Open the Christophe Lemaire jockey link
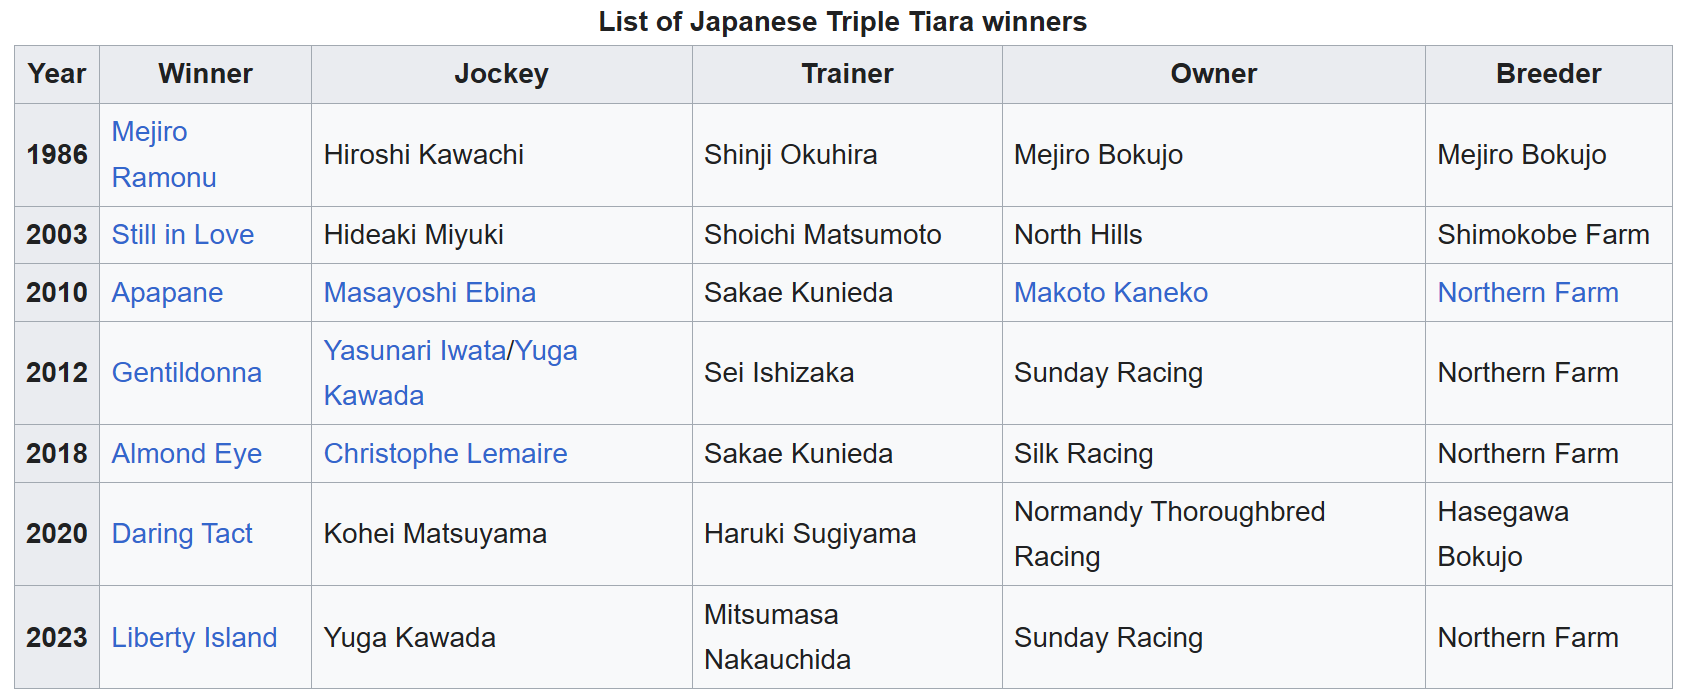 (x=445, y=454)
